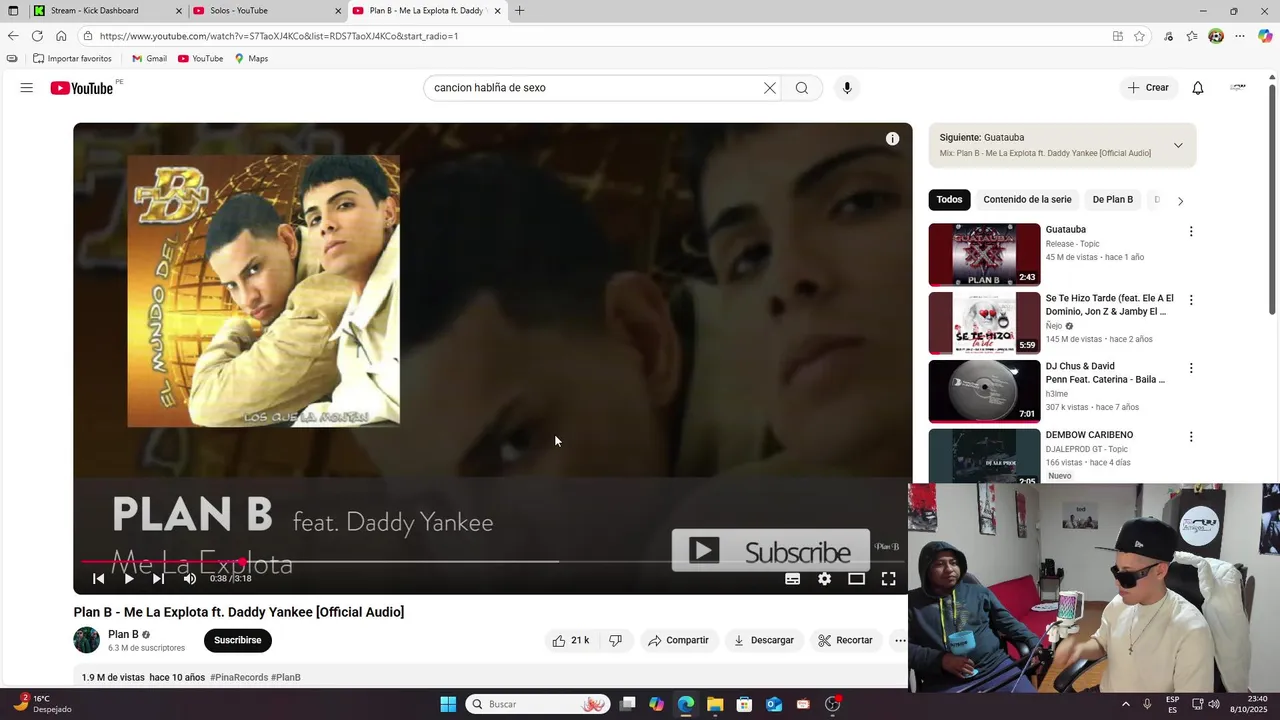Download the video via Descargar

click(763, 640)
